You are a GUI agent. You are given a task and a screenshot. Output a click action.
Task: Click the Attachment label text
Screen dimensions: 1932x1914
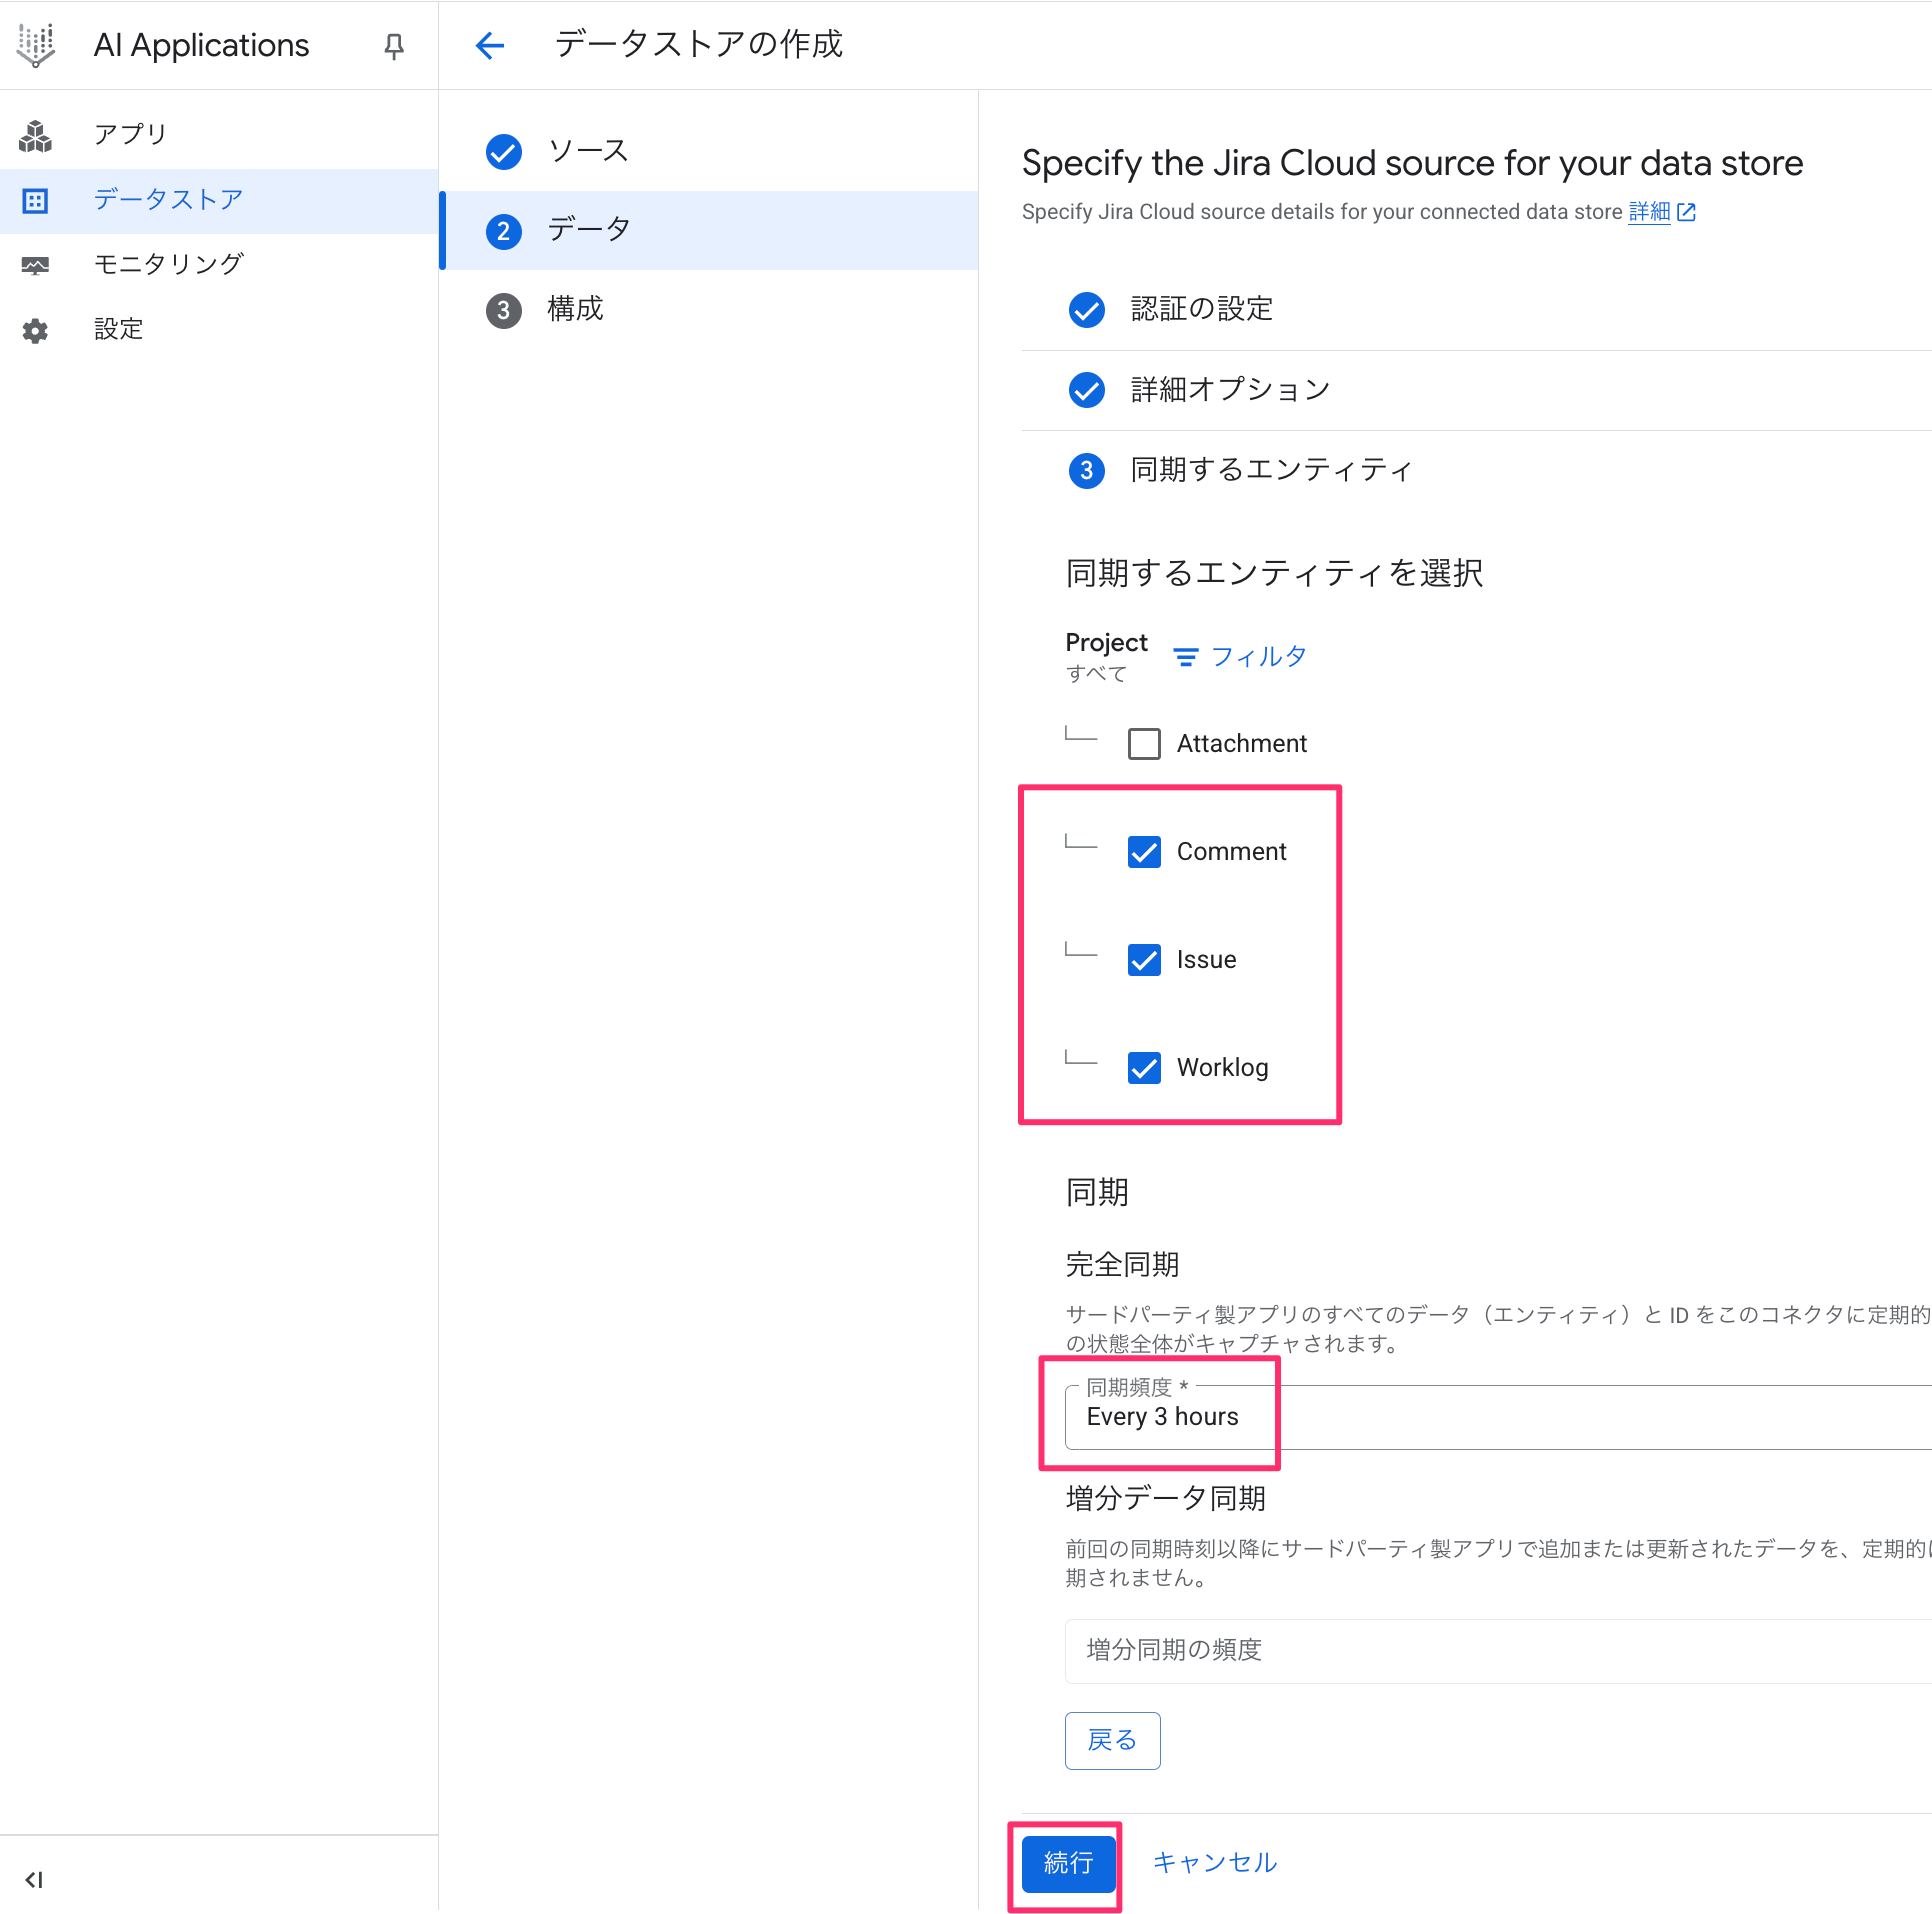point(1242,744)
